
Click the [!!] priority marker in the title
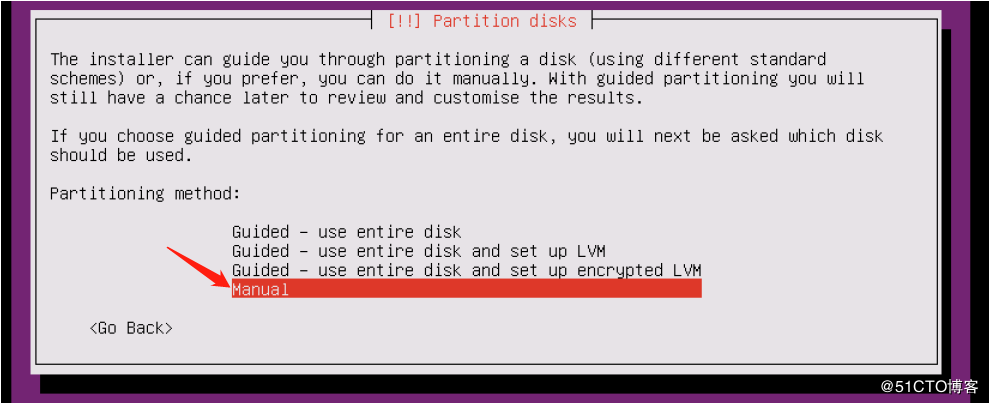coord(404,20)
